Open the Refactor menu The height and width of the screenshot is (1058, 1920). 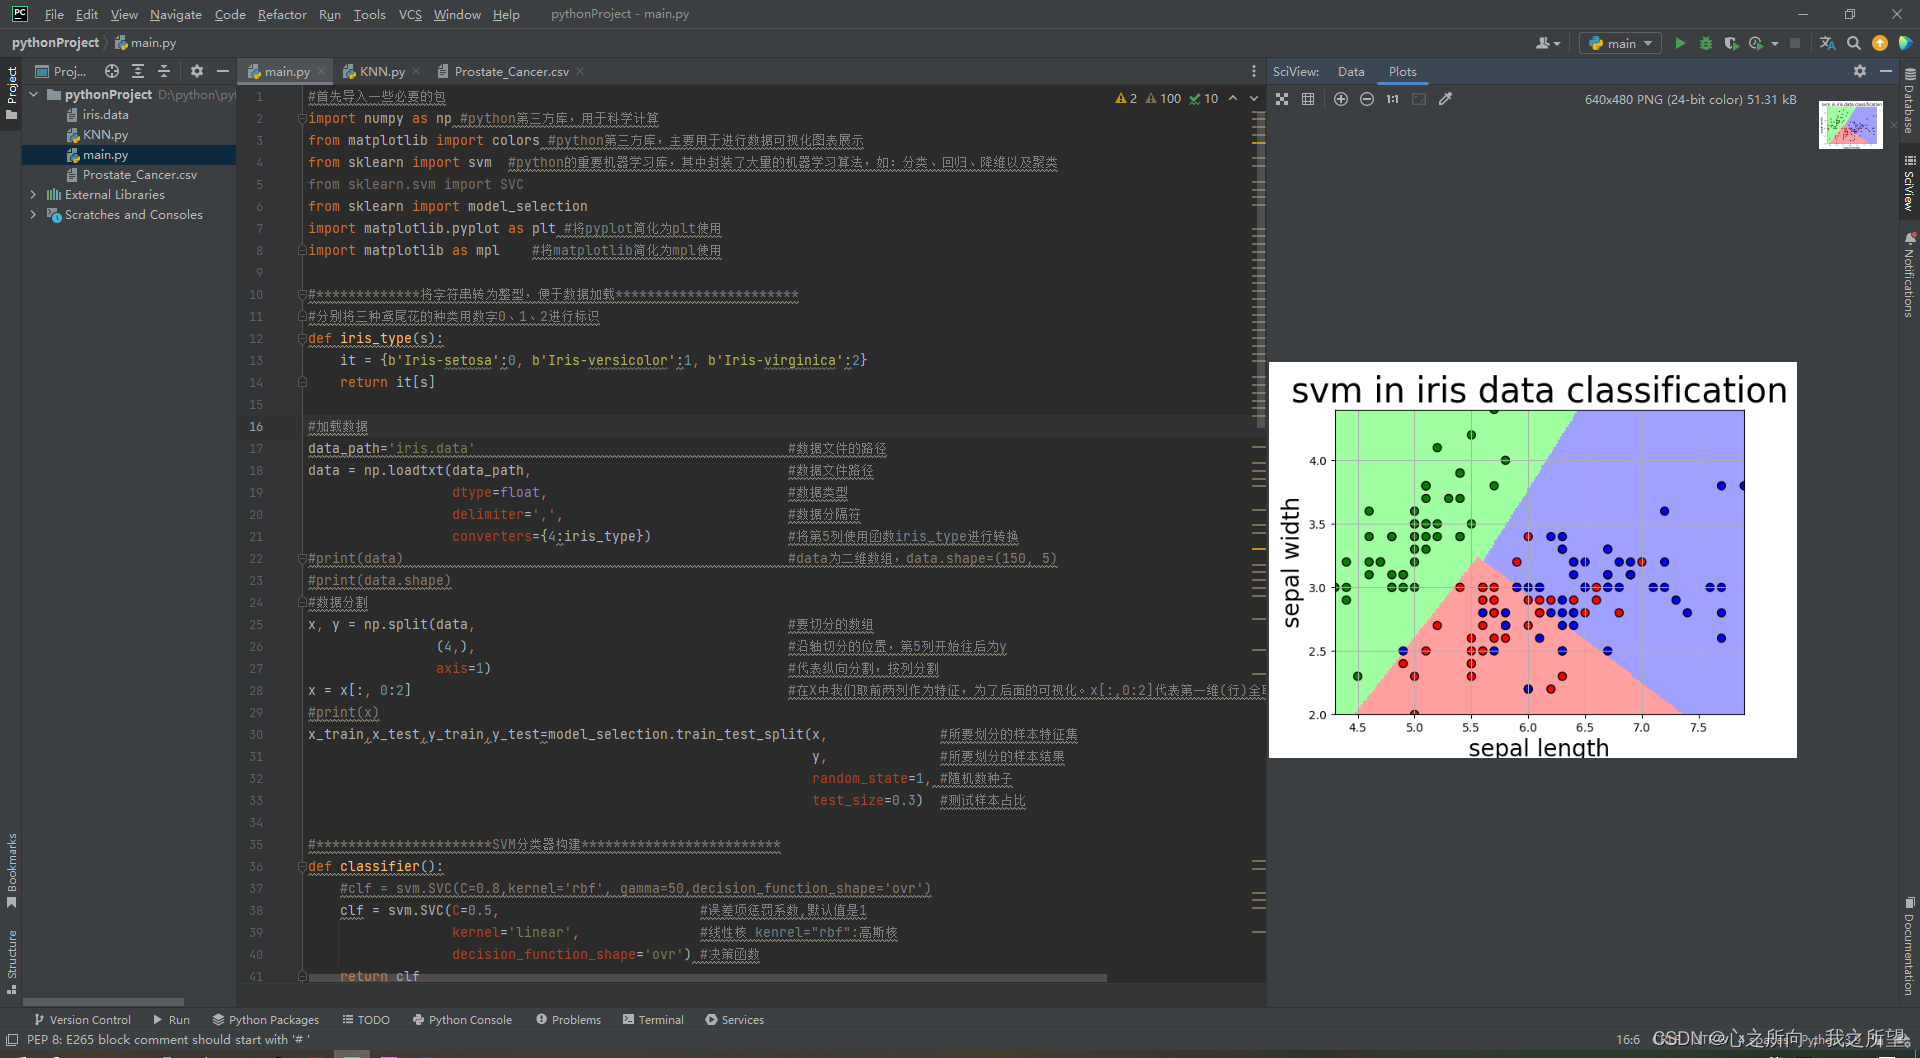point(282,14)
